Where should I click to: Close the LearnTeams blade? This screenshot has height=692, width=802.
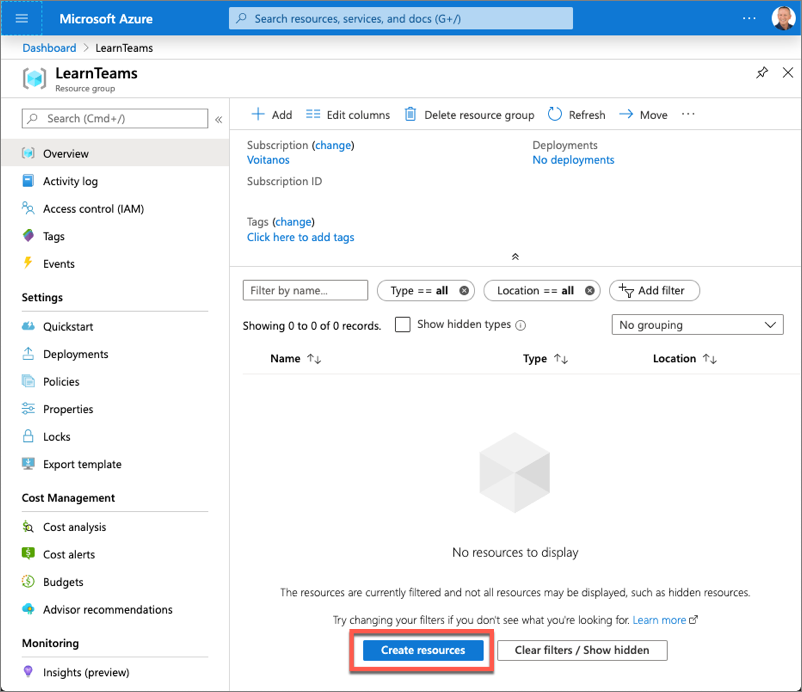click(x=788, y=73)
